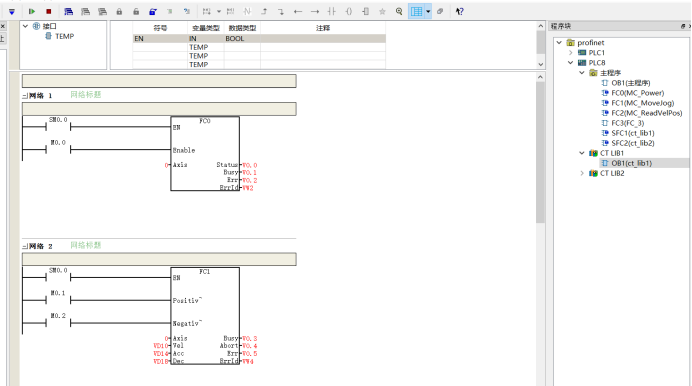This screenshot has width=692, height=386.
Task: Select FC3(FC_3) in the tree
Action: (x=627, y=123)
